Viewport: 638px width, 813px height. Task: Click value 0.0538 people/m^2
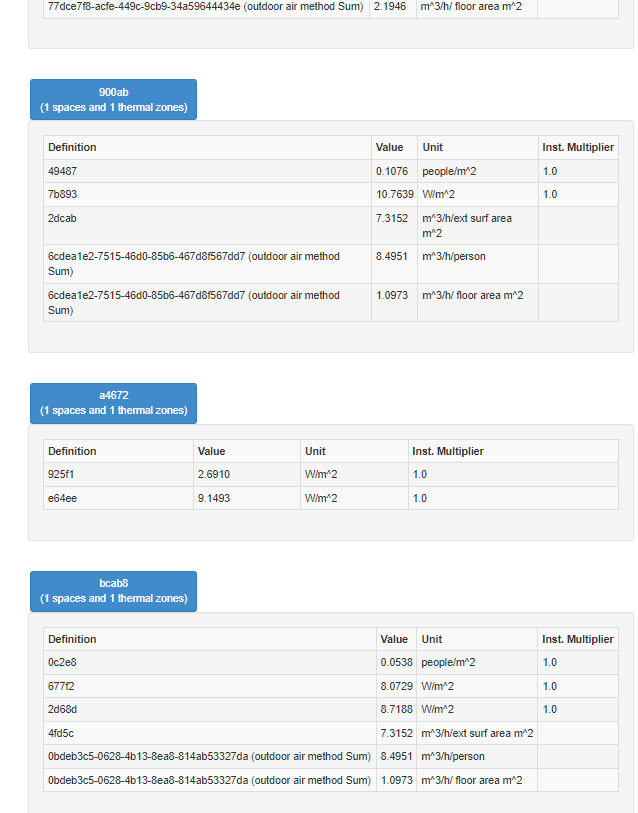(396, 663)
